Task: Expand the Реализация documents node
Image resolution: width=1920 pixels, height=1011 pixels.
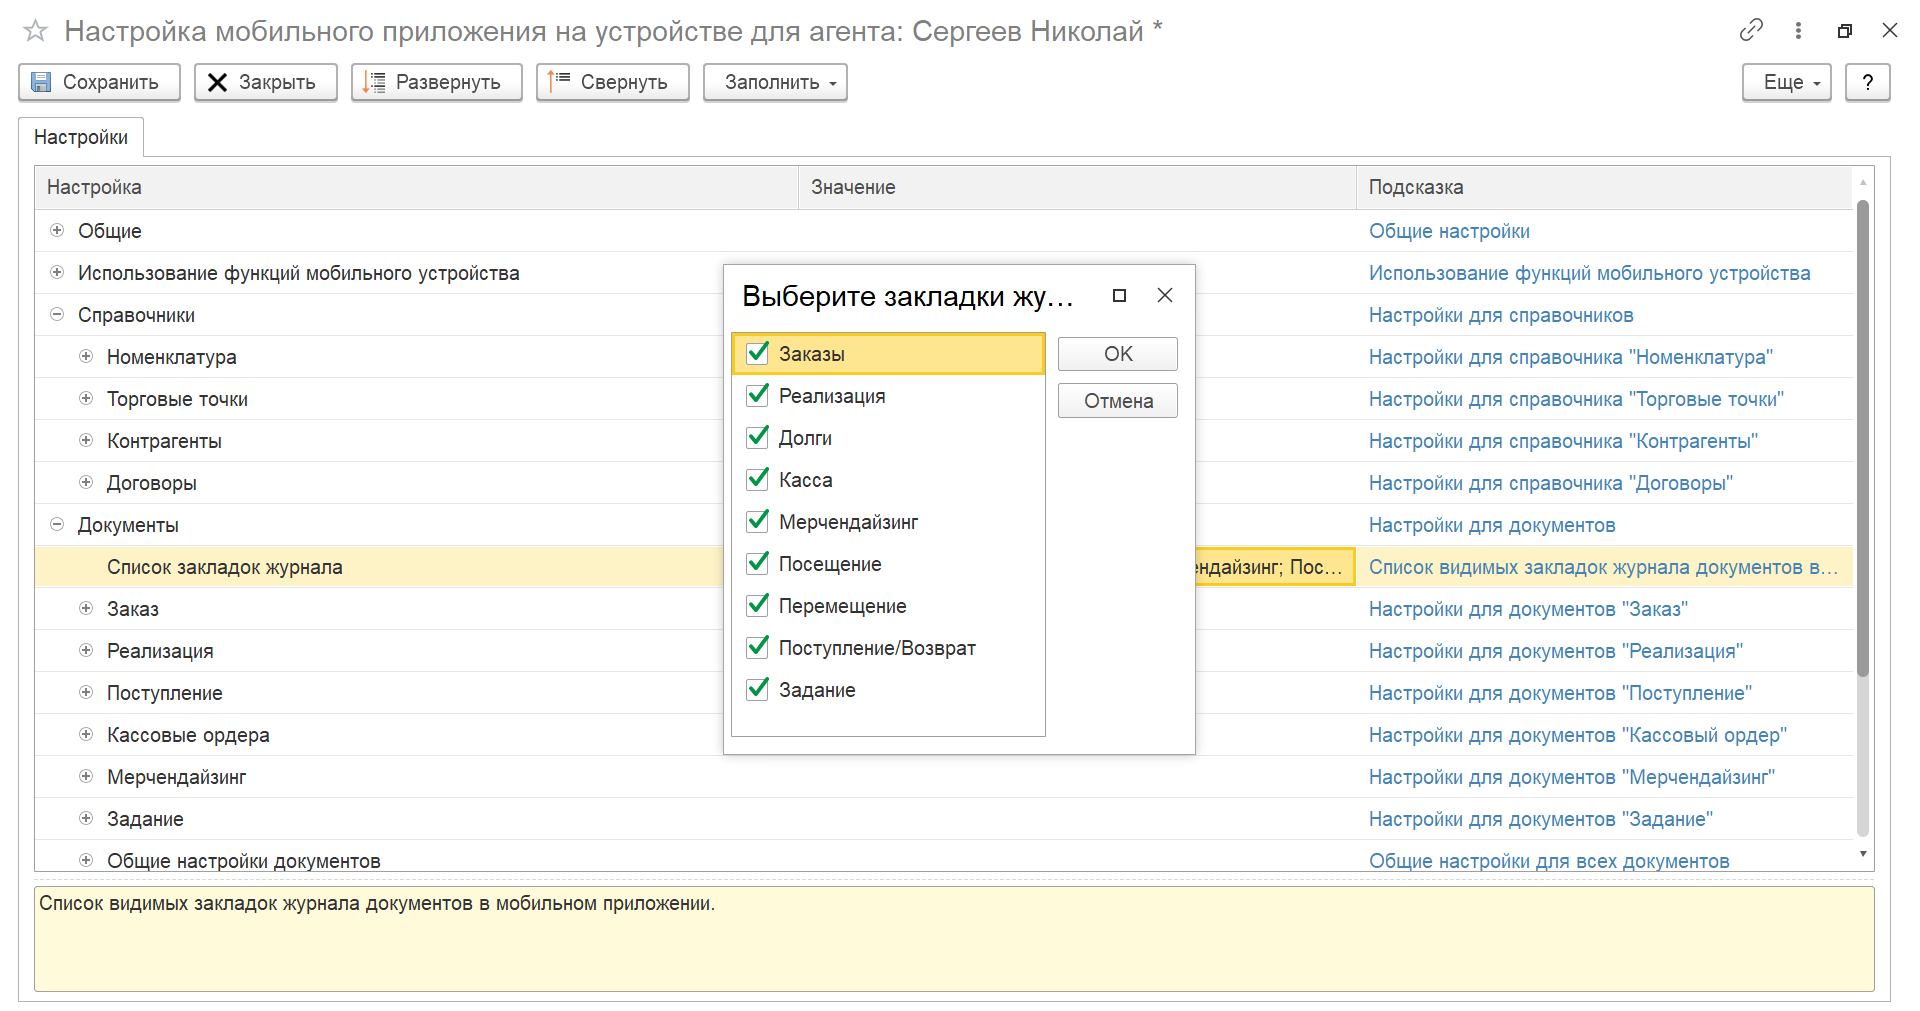Action: (86, 650)
